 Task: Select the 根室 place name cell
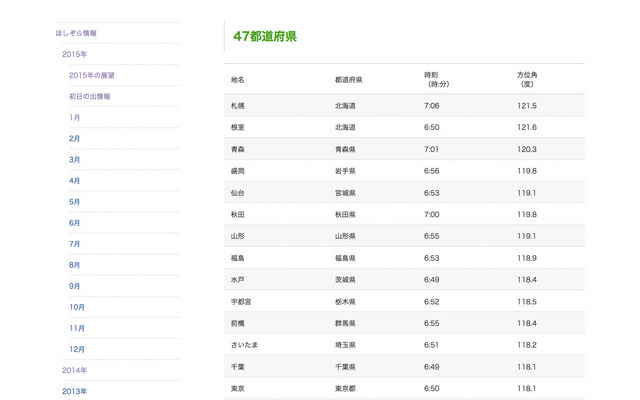click(238, 127)
